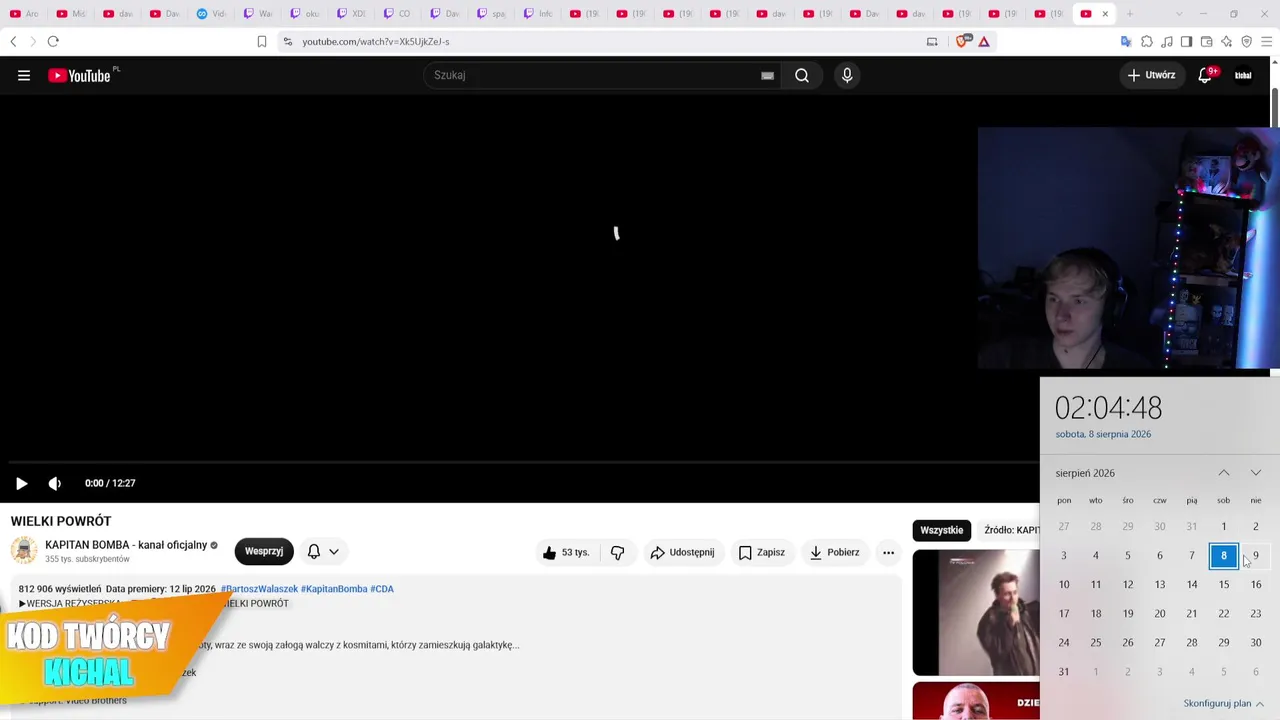Open the account avatar menu
The height and width of the screenshot is (720, 1280).
(x=1243, y=75)
